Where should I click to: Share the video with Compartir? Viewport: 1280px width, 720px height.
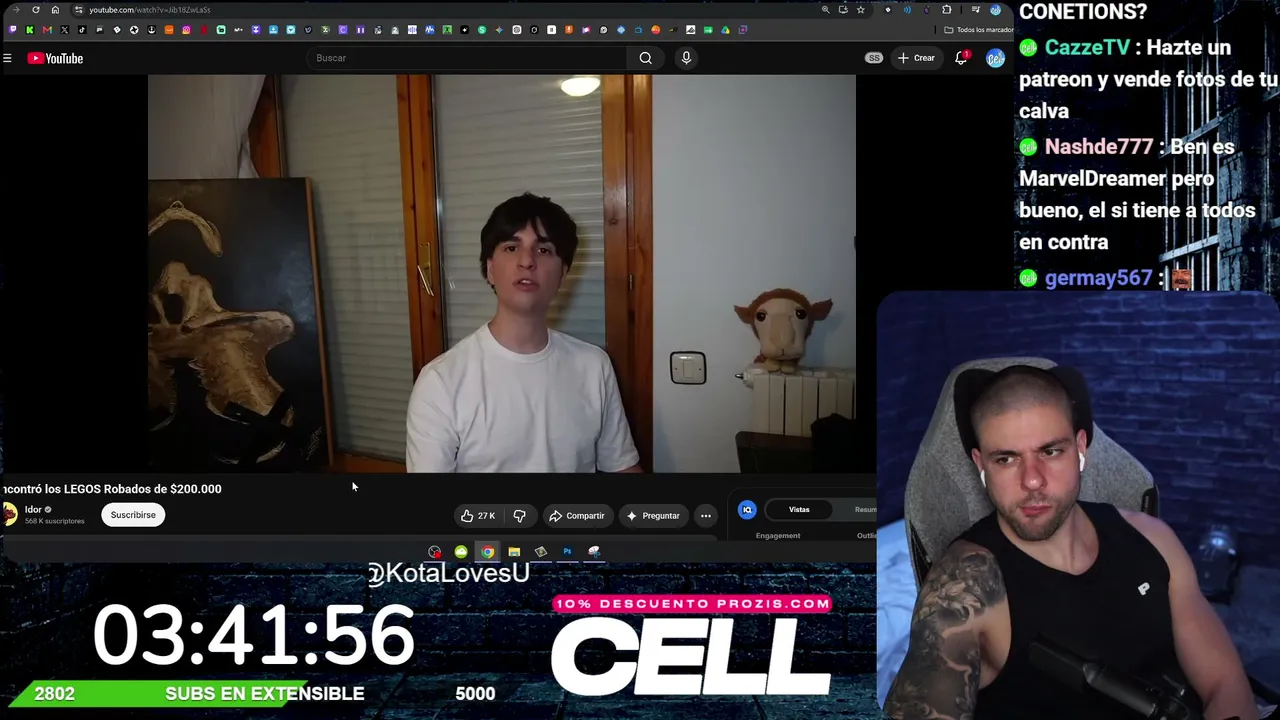(577, 516)
